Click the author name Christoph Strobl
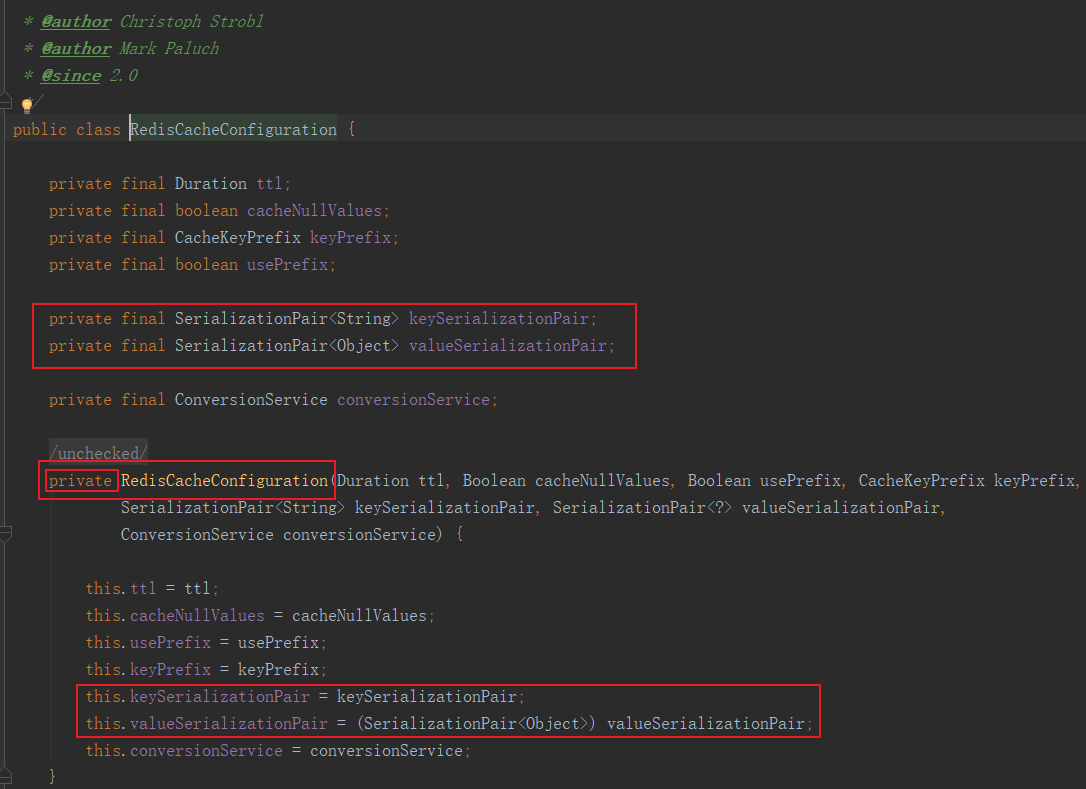 [192, 21]
